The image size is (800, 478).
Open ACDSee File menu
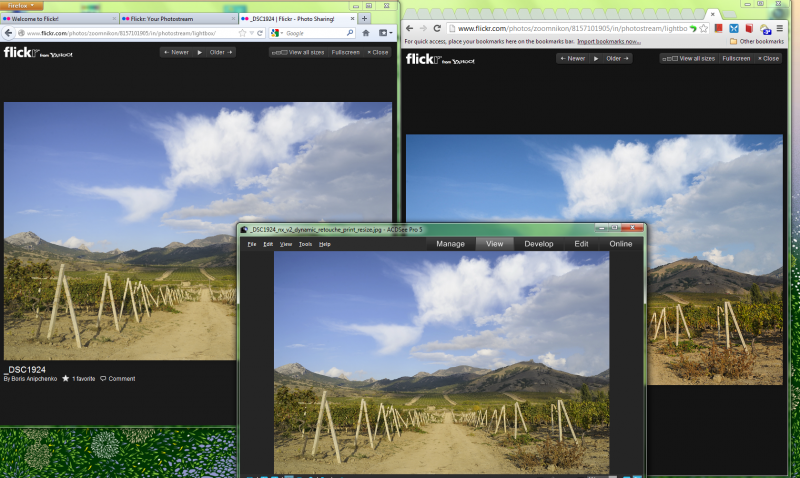pyautogui.click(x=252, y=244)
